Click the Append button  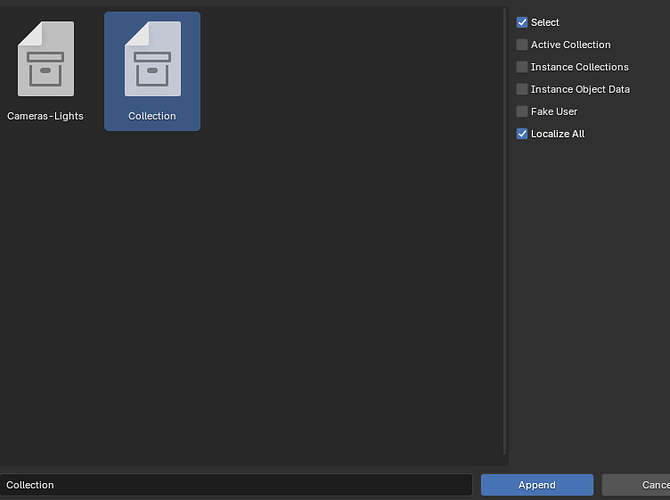(x=537, y=485)
